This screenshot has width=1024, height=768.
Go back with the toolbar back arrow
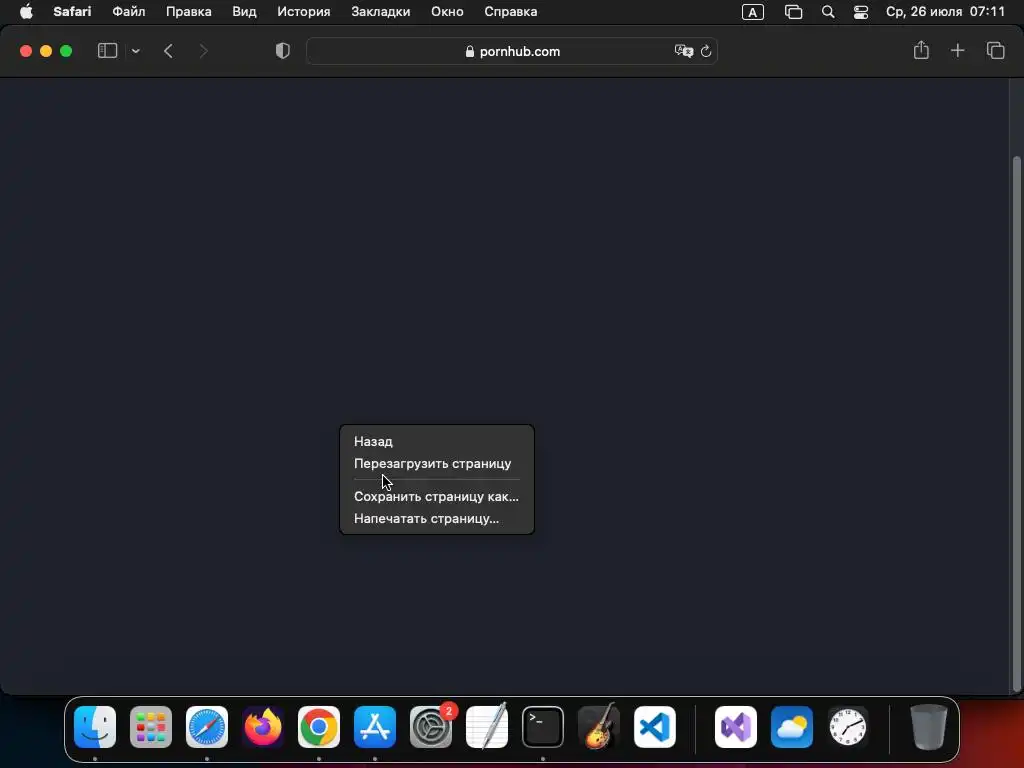click(x=168, y=51)
